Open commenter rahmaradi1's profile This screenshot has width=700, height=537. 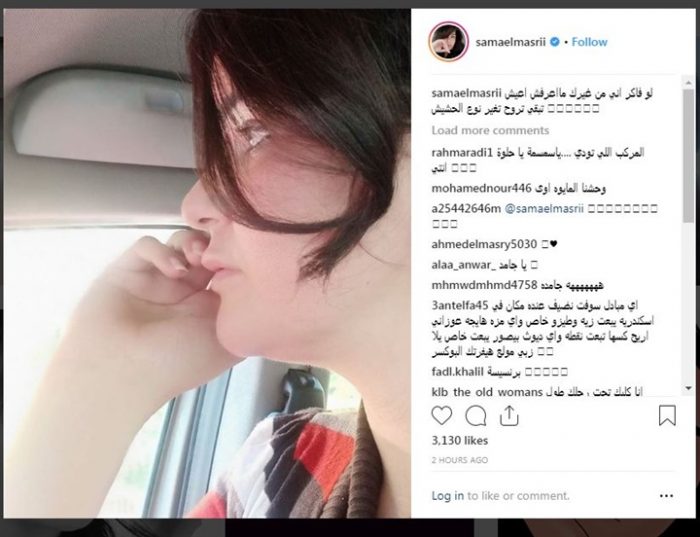tap(462, 153)
